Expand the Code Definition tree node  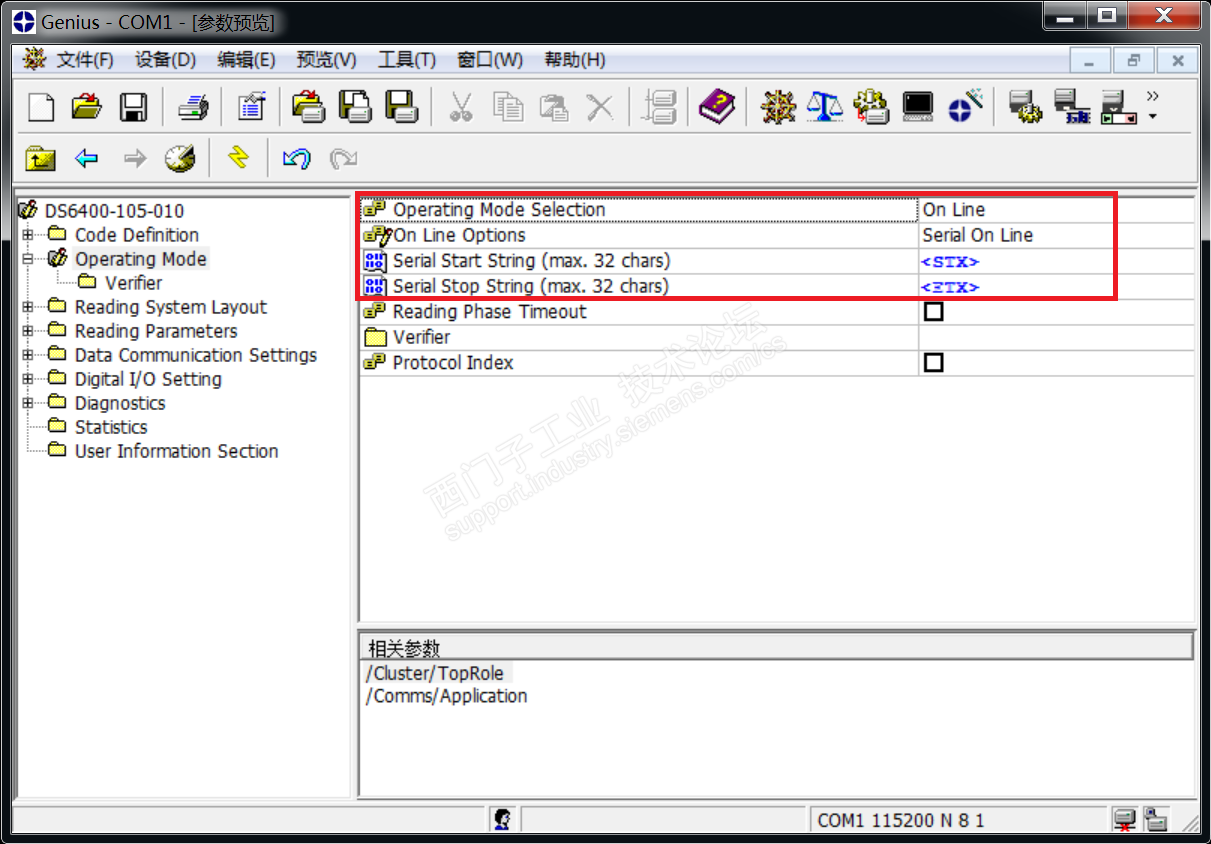[x=28, y=235]
